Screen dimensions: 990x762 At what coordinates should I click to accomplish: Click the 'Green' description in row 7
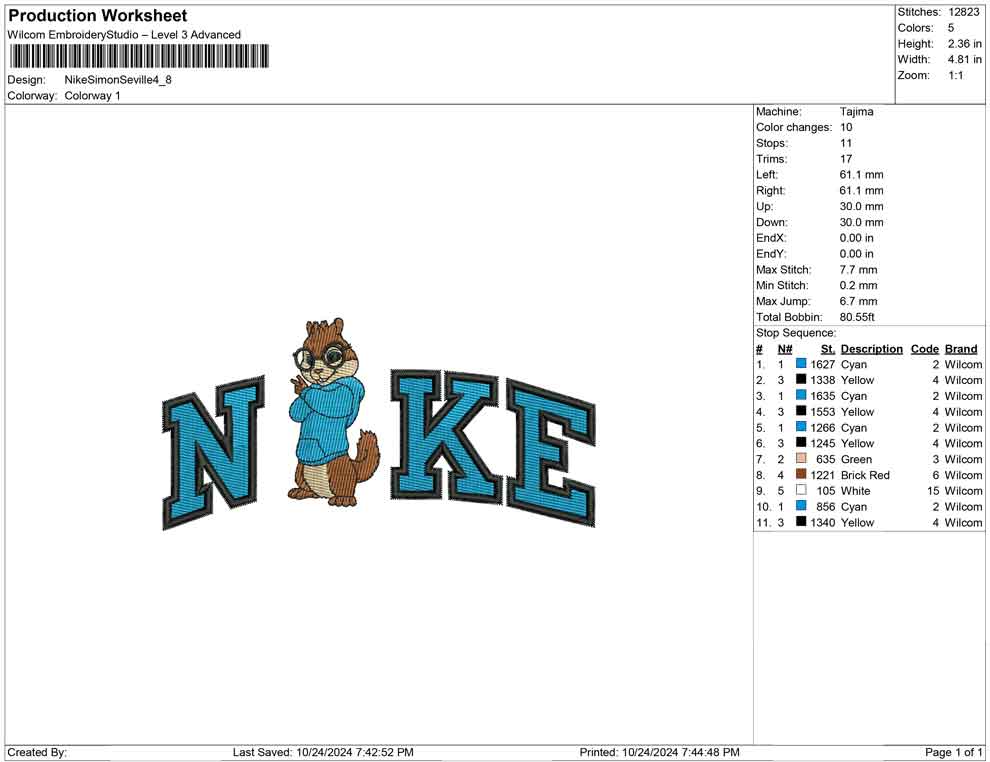[856, 459]
